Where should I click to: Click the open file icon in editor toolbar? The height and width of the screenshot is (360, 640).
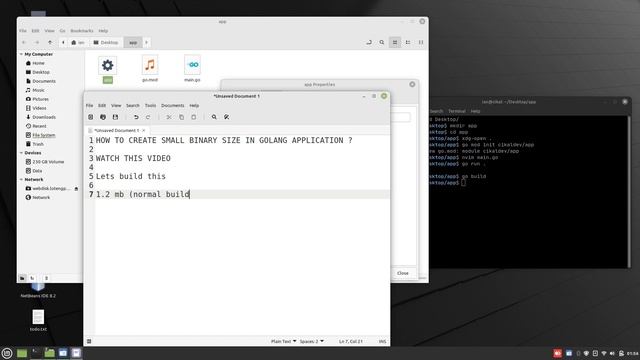(103, 117)
